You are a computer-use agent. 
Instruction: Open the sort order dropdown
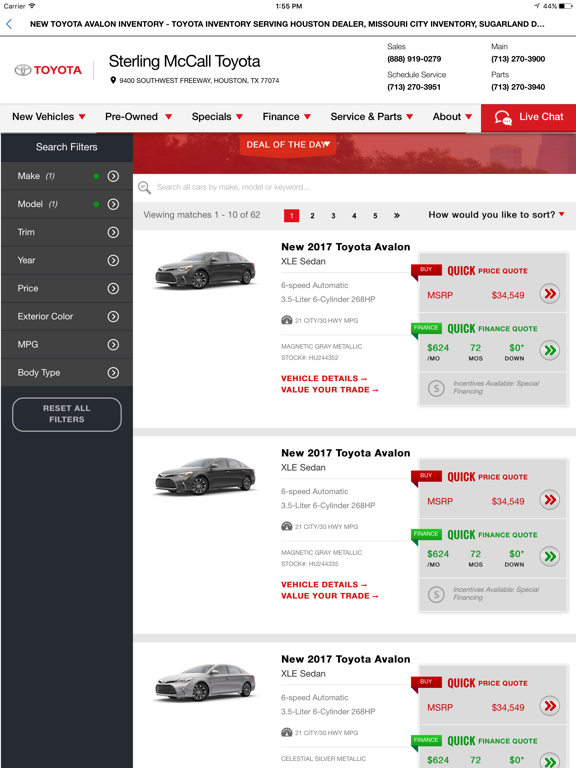tap(496, 215)
